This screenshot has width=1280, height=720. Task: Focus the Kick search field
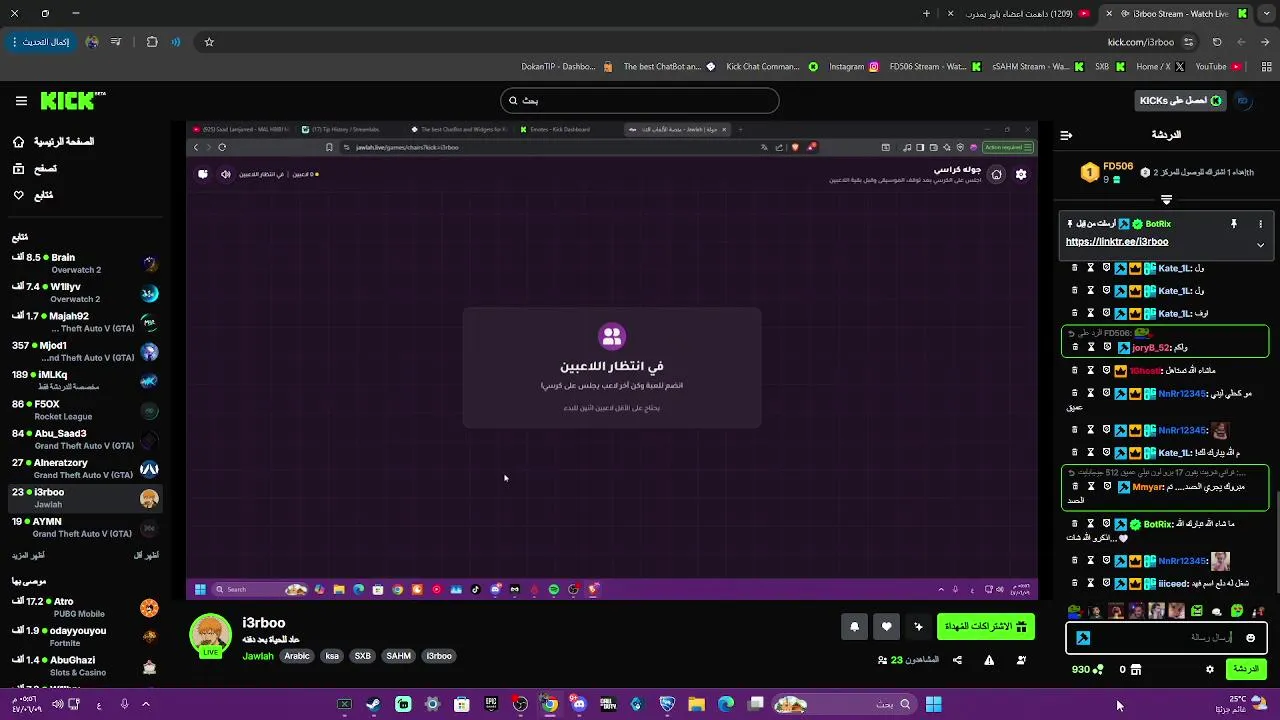[x=640, y=100]
